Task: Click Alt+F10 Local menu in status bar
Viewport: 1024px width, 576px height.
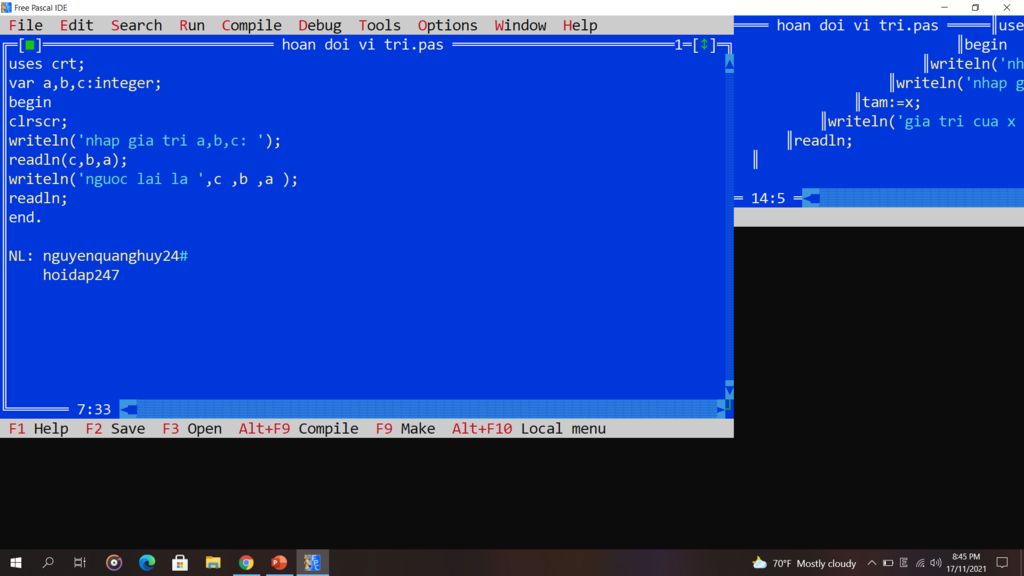Action: point(529,429)
